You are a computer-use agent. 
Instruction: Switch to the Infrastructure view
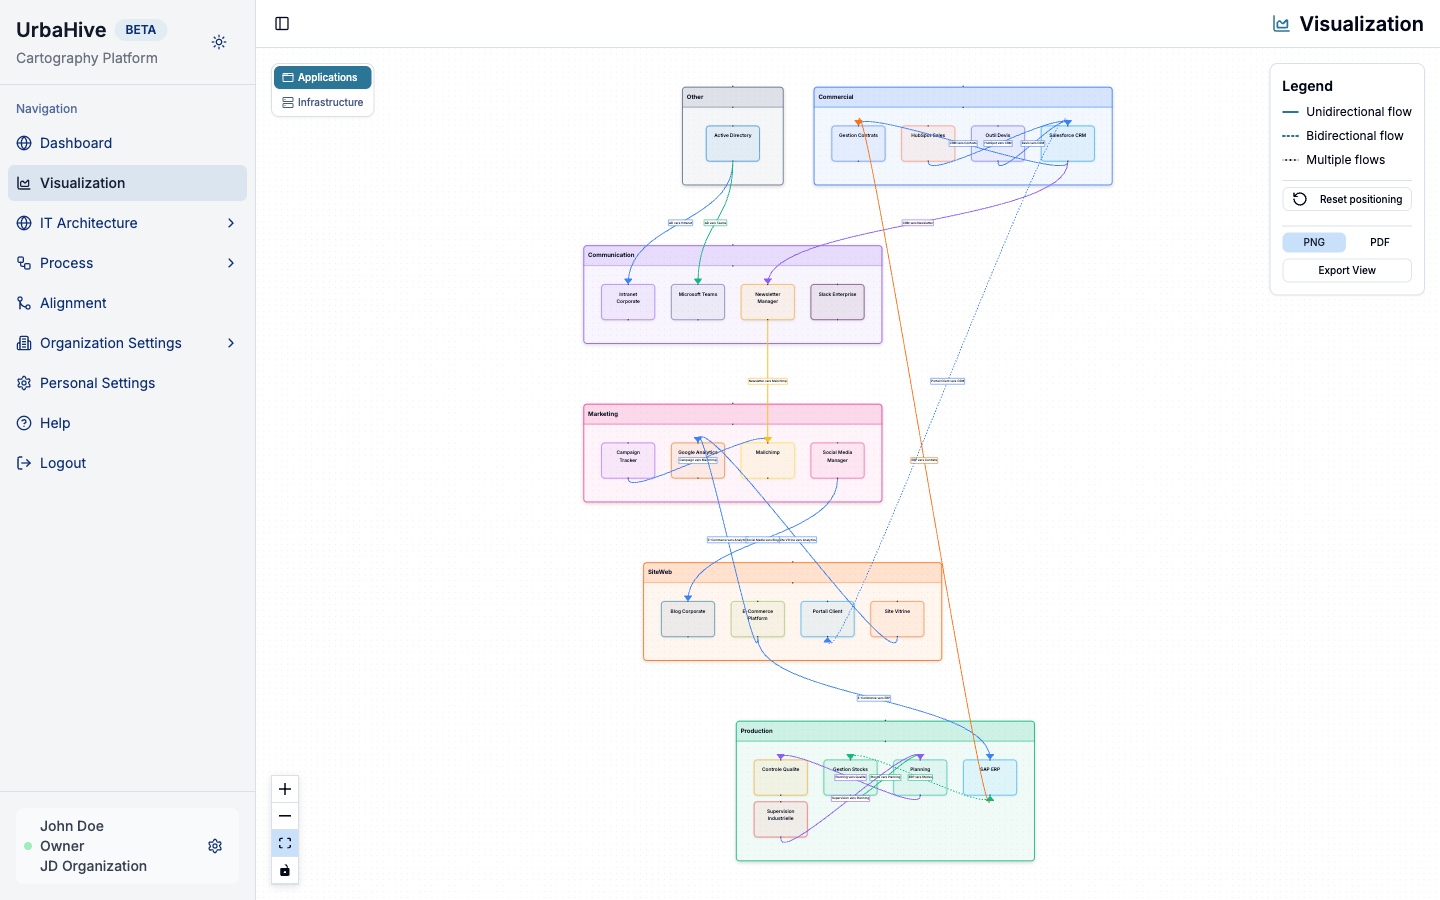tap(322, 102)
